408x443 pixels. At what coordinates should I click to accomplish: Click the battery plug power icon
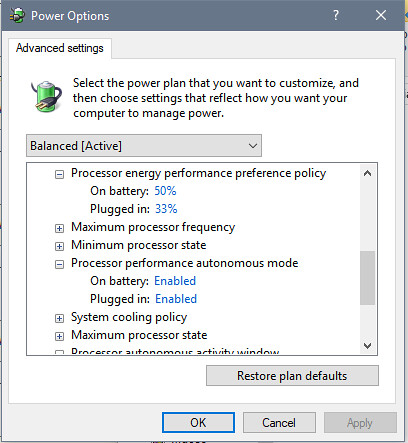tap(46, 96)
